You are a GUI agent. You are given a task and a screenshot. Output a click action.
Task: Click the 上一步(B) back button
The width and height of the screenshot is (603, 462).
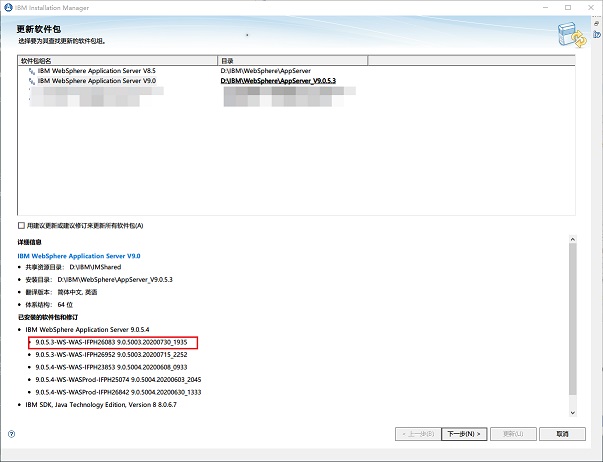[417, 434]
